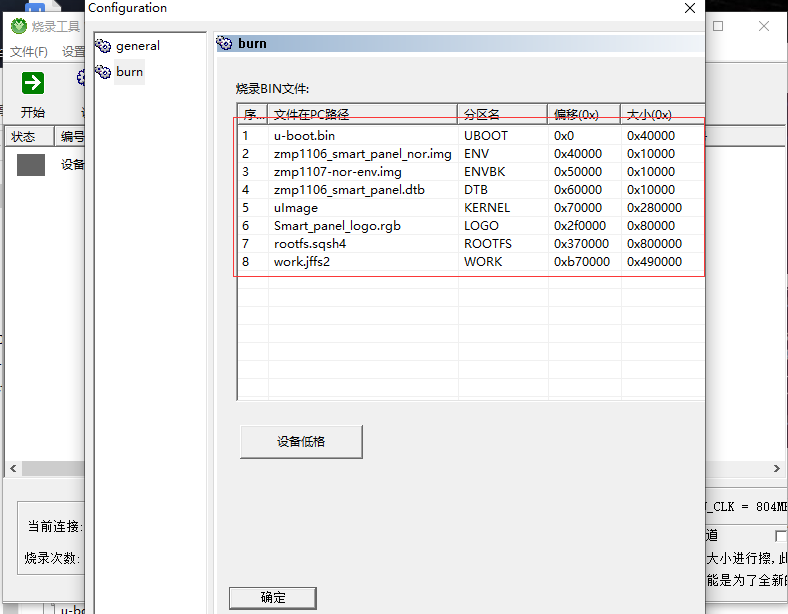Click the right arrow of horizontal scrollbar
The height and width of the screenshot is (614, 788).
pyautogui.click(x=776, y=468)
